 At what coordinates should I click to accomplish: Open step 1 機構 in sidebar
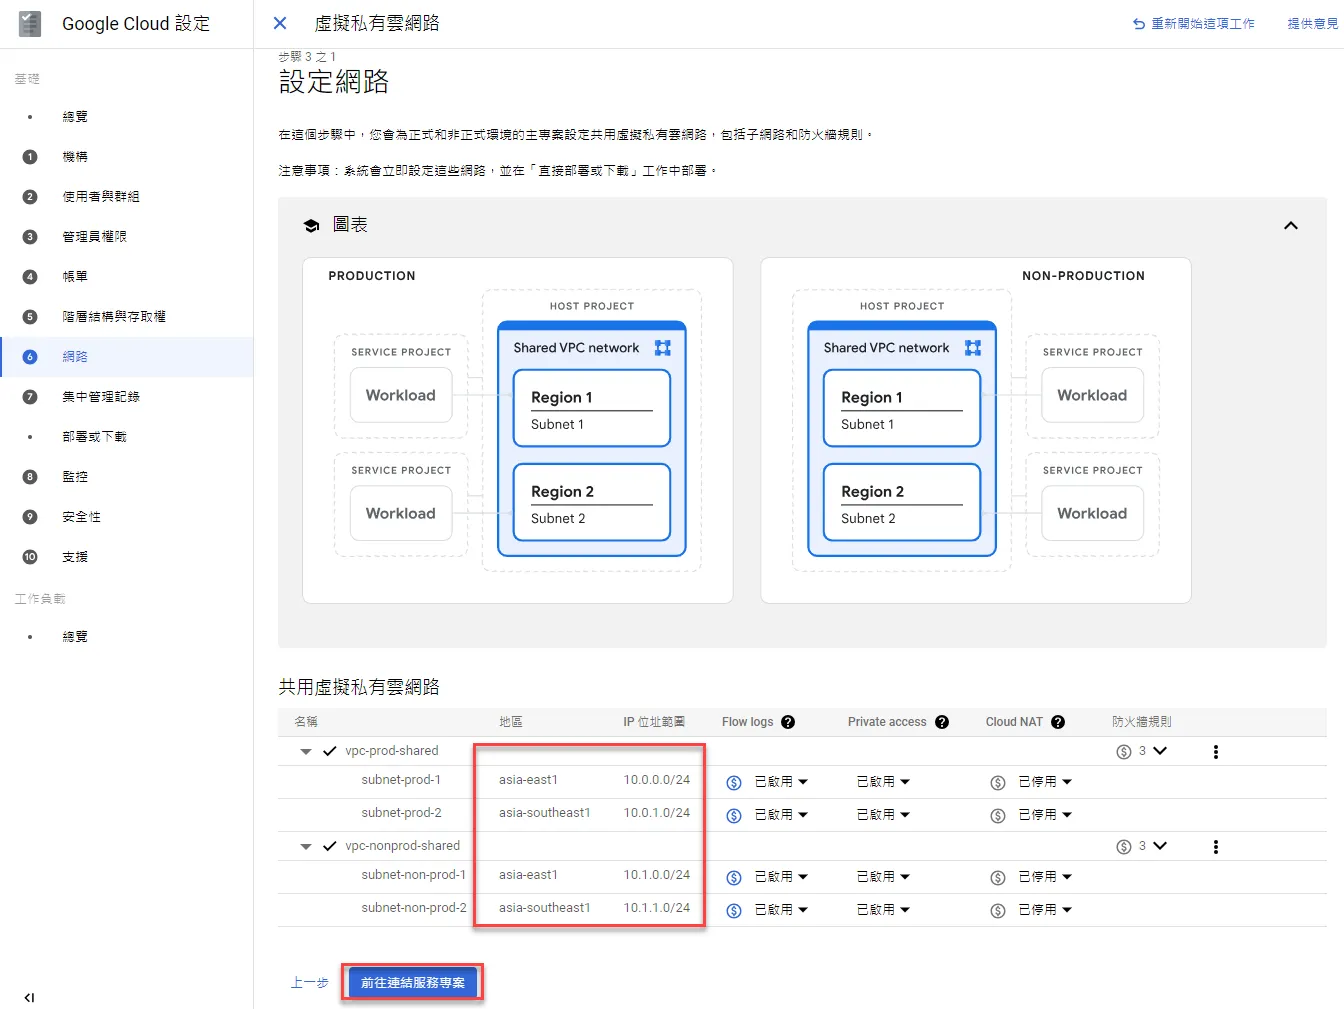point(75,157)
